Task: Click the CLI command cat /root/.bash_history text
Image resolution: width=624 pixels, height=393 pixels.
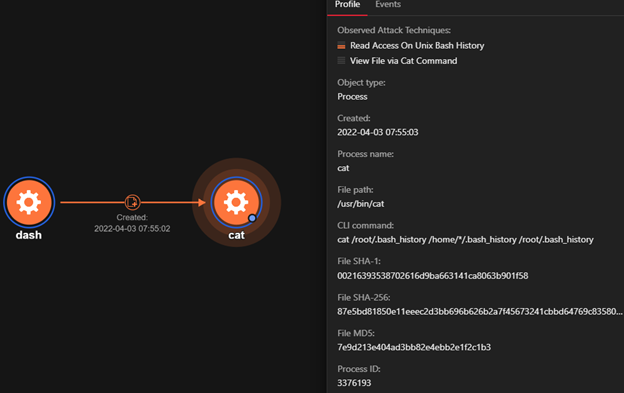Action: (465, 240)
